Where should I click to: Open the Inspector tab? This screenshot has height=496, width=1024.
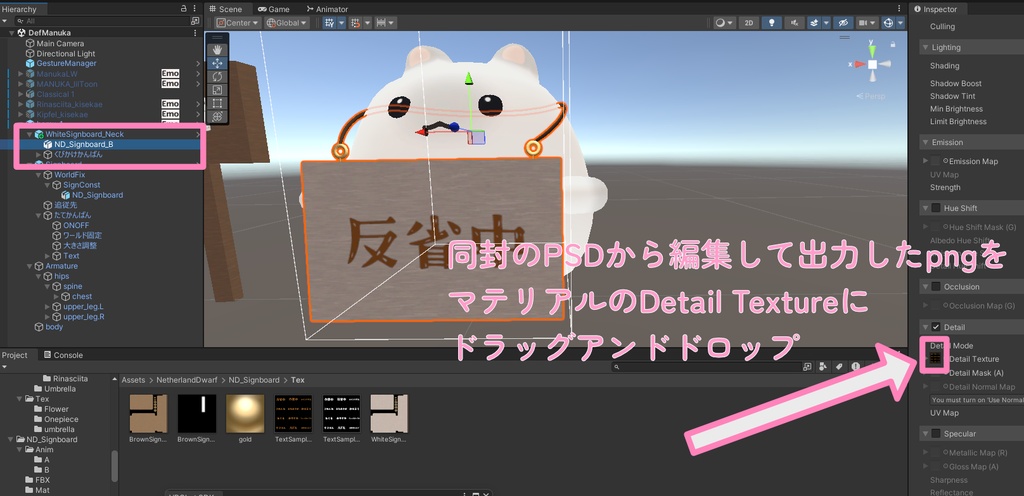coord(936,9)
